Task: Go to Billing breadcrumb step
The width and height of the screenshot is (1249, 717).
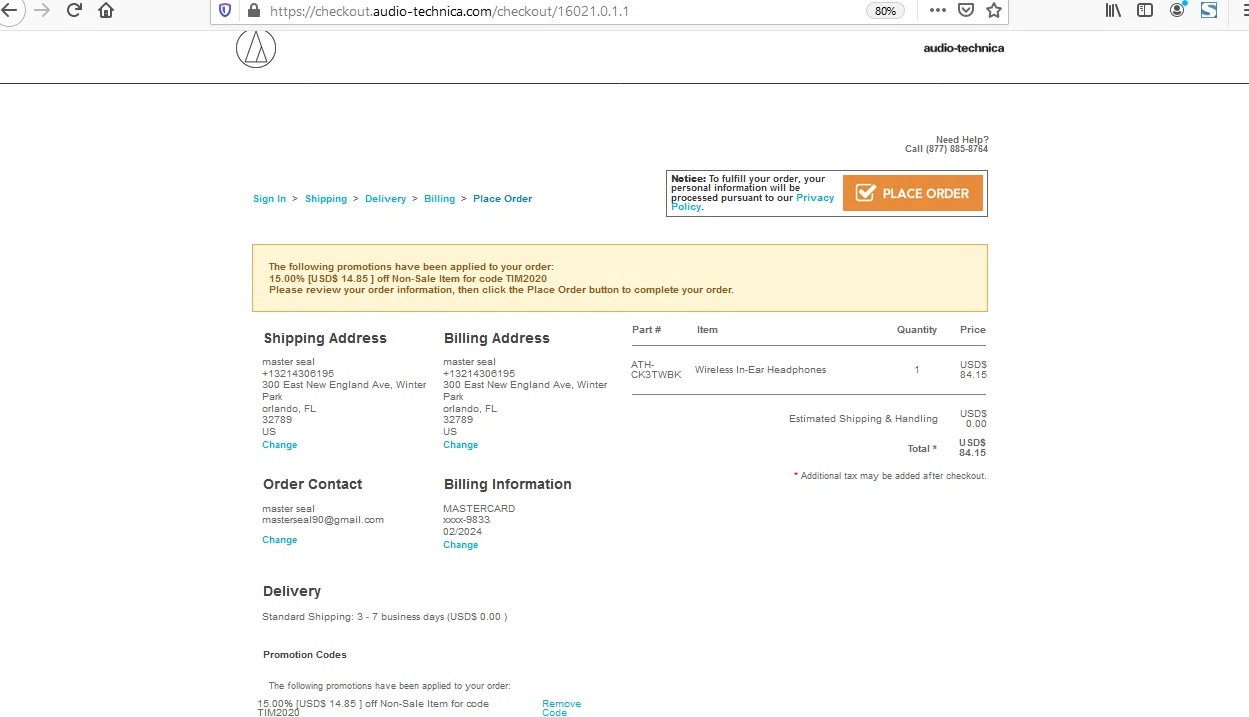Action: click(439, 199)
